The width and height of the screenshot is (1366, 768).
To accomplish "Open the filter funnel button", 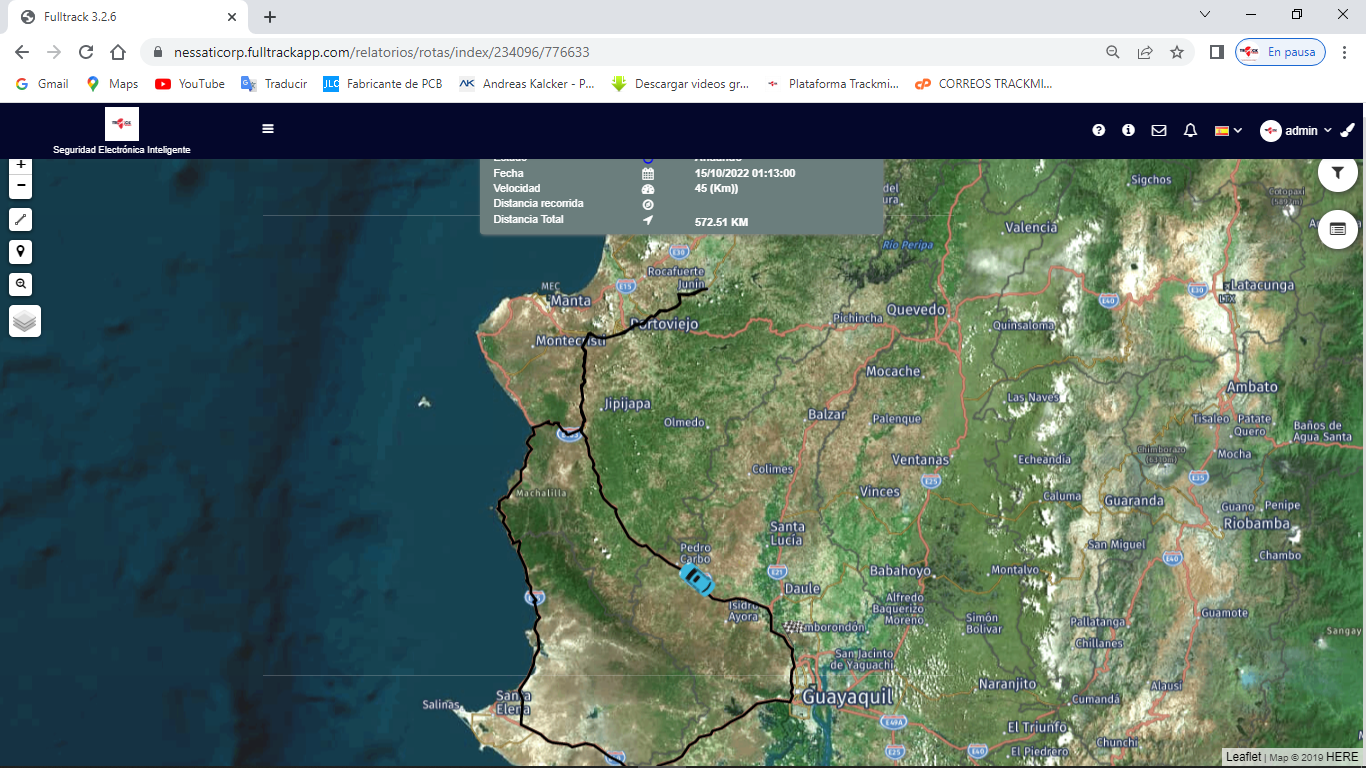I will 1337,173.
